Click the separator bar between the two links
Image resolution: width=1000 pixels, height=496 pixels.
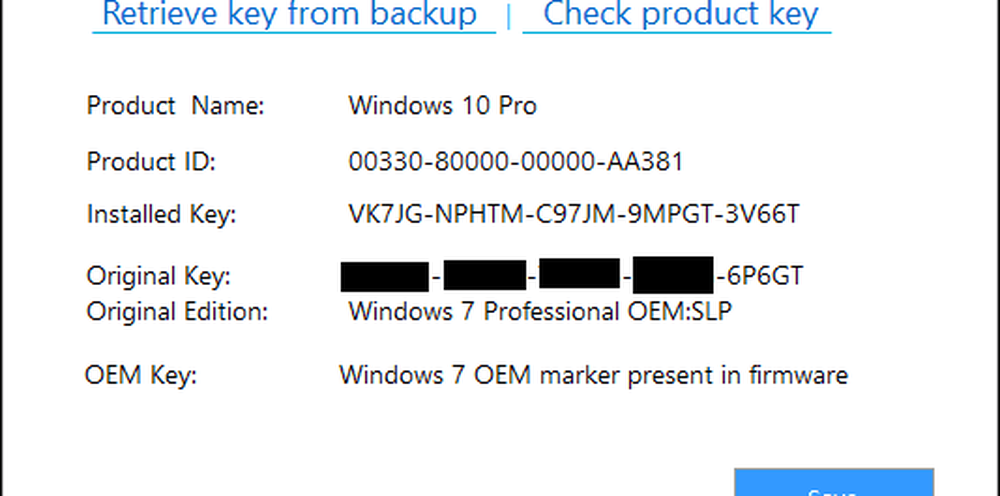[508, 15]
